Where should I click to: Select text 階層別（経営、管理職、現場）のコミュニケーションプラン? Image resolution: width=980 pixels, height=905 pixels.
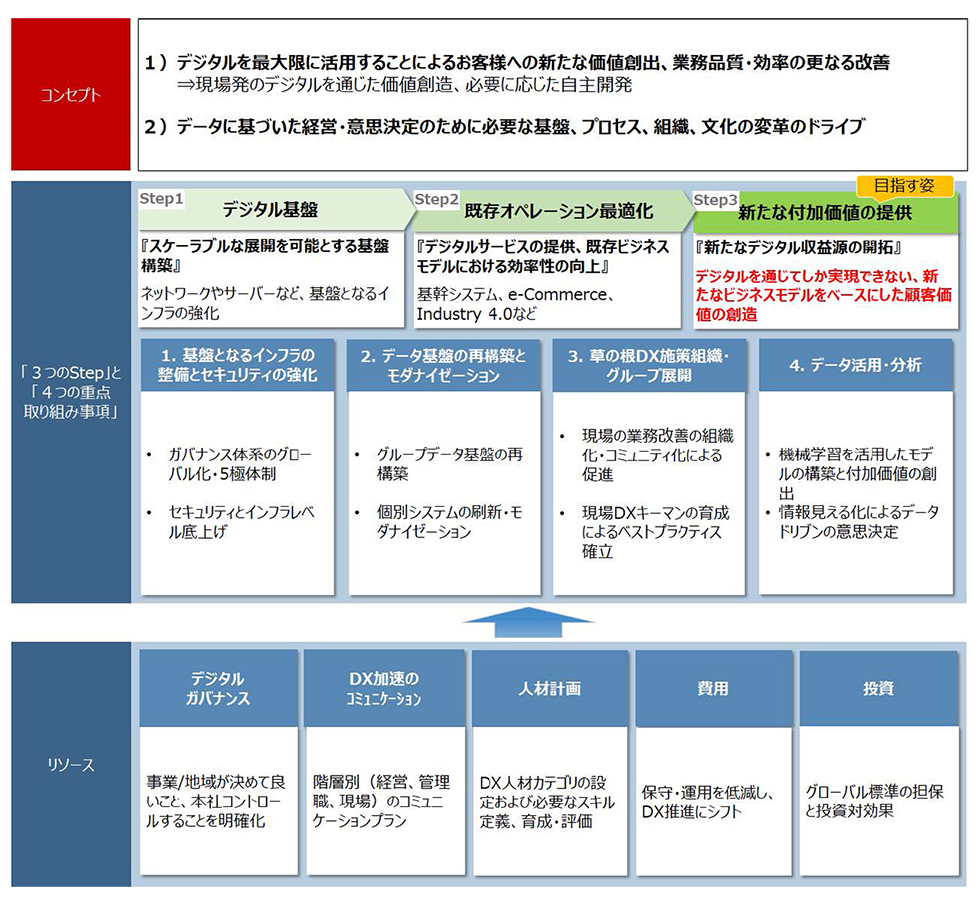point(381,801)
